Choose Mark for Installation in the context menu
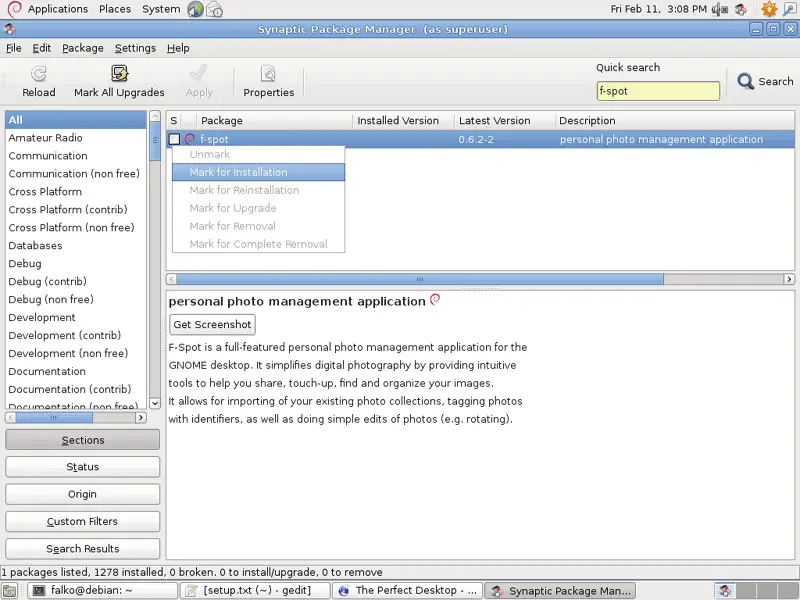Image resolution: width=800 pixels, height=600 pixels. tap(259, 172)
